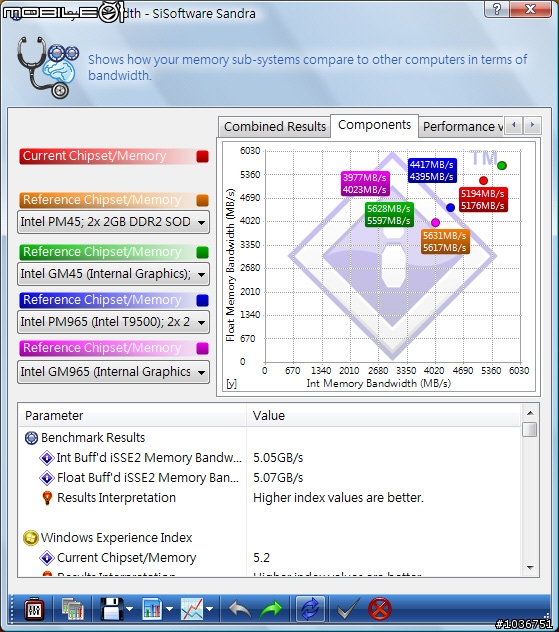Switch to the Combined Results tab
The height and width of the screenshot is (632, 559).
(274, 127)
